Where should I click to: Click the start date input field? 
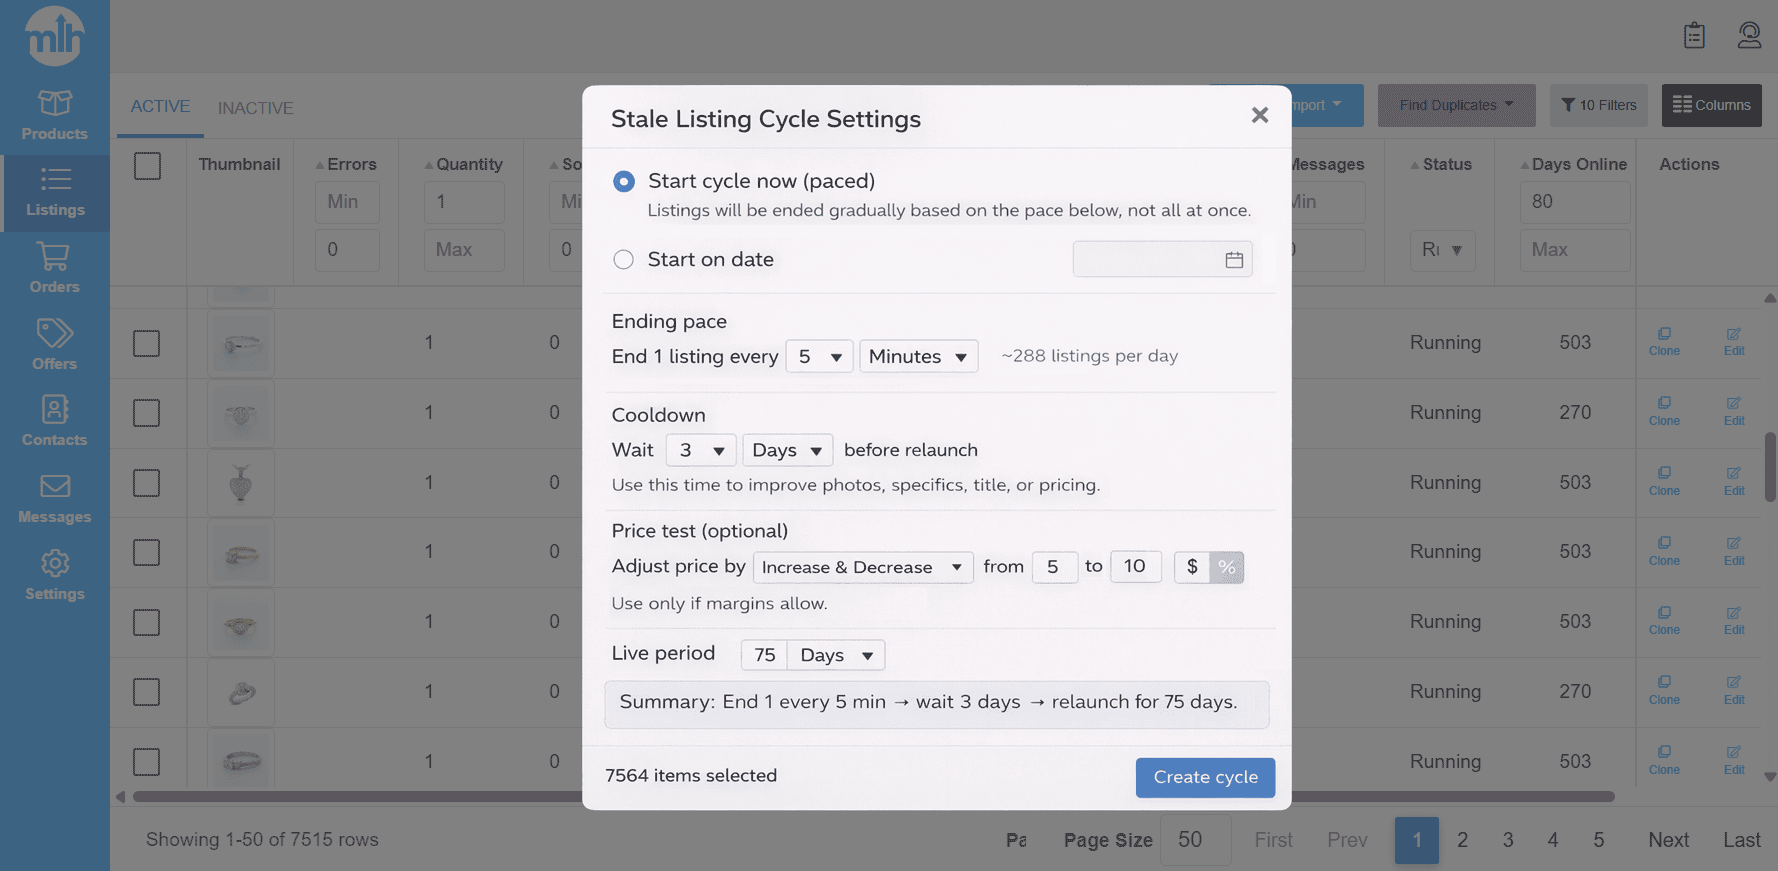click(1162, 260)
